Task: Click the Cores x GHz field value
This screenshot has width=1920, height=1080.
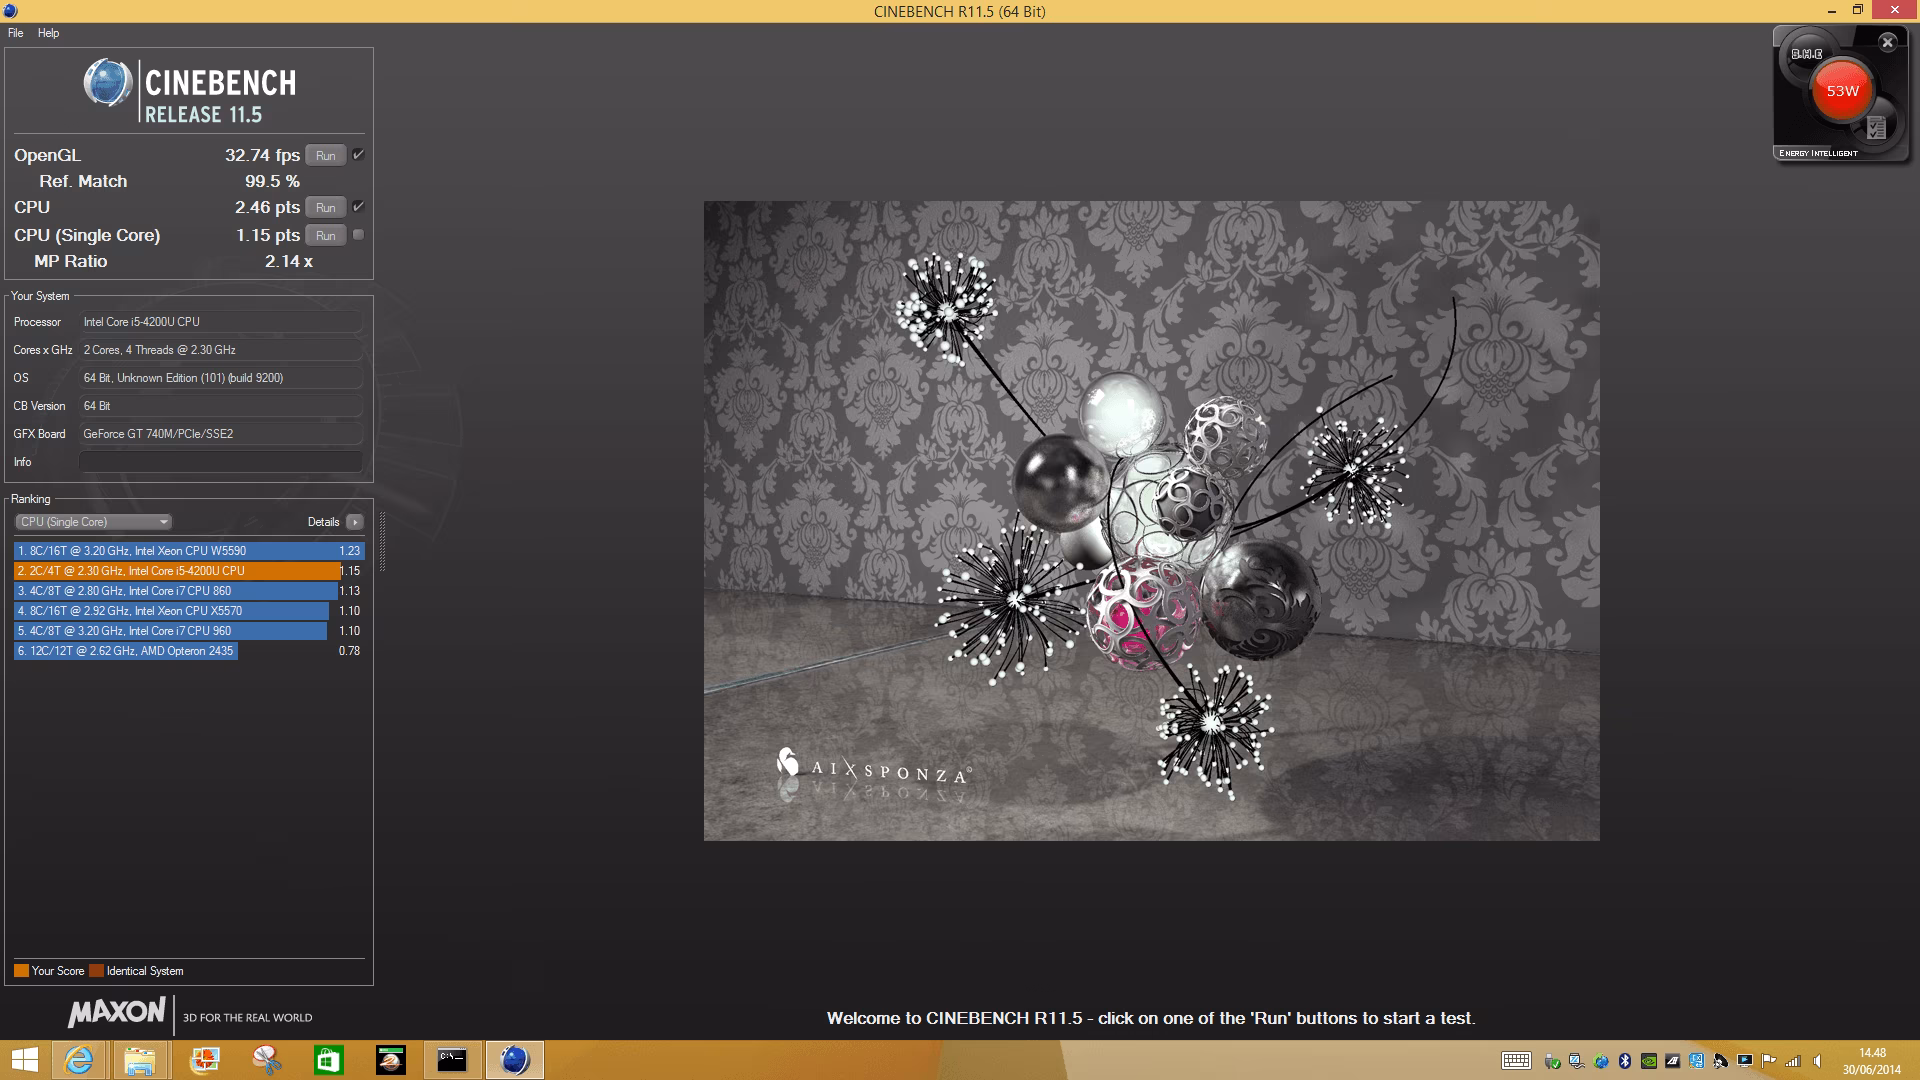Action: pos(220,350)
